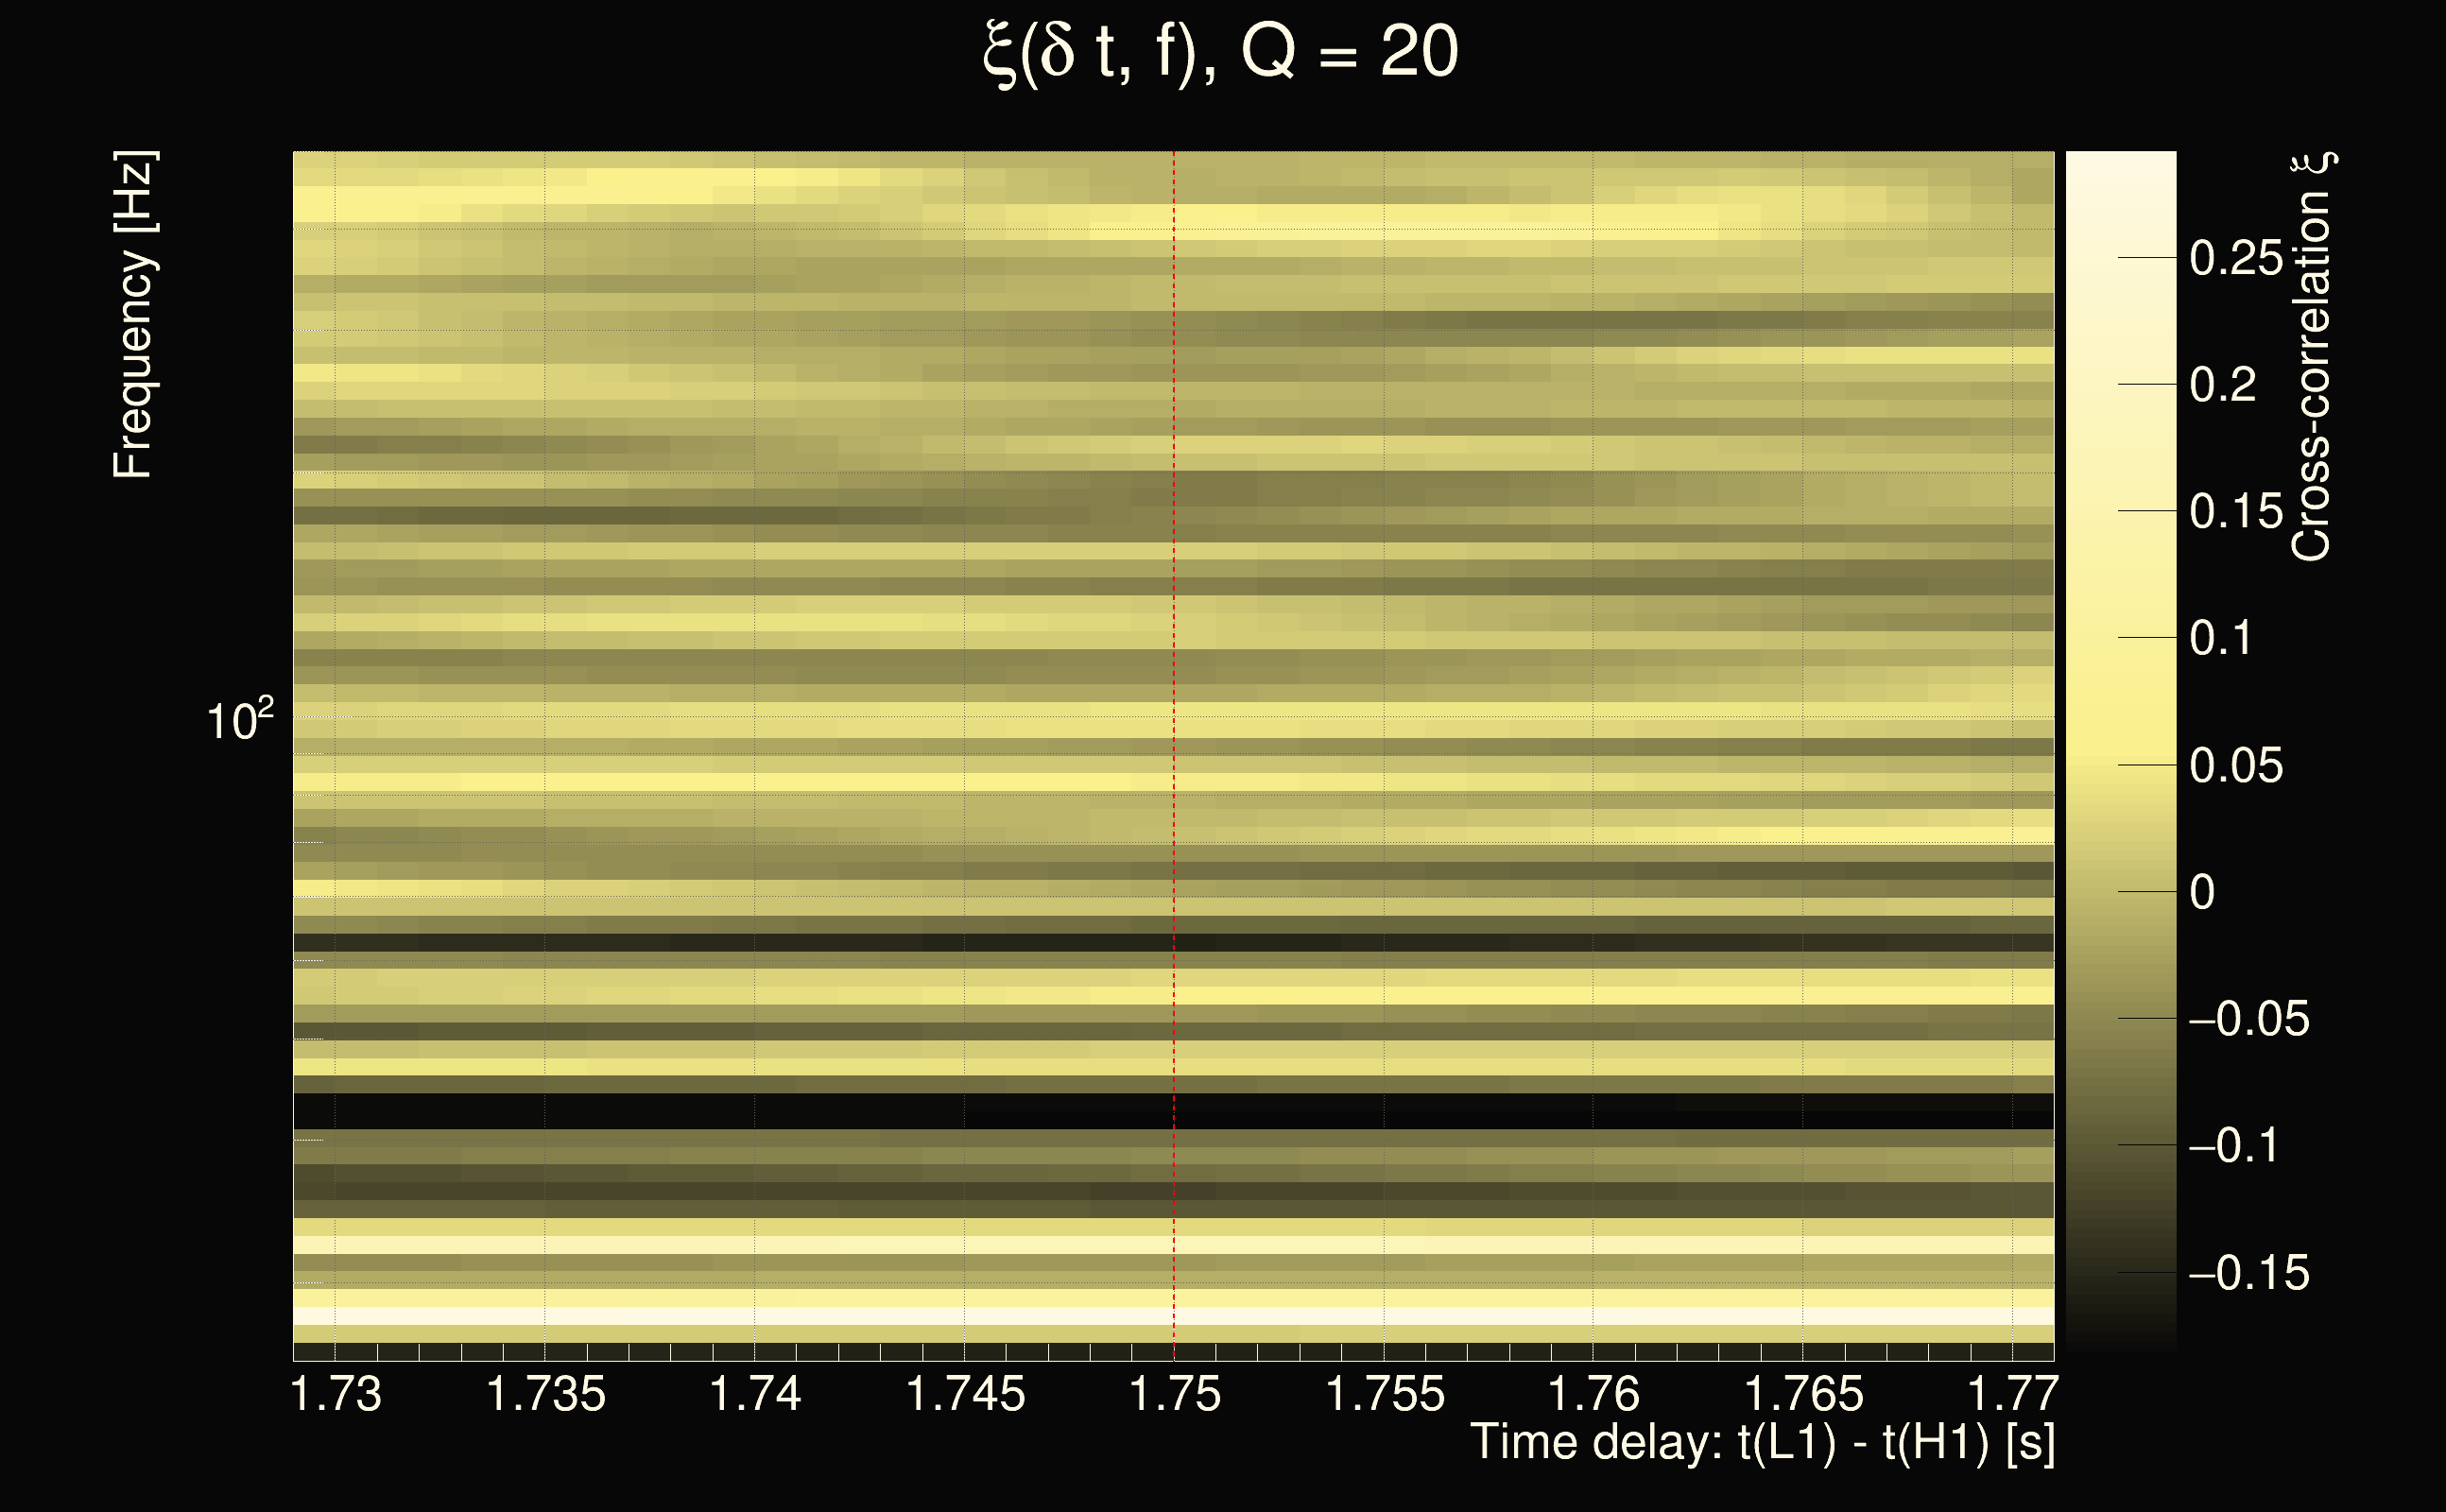Screen dimensions: 2446x1512
Task: Click the –0.15 colorbar tick label
Action: (2249, 1273)
